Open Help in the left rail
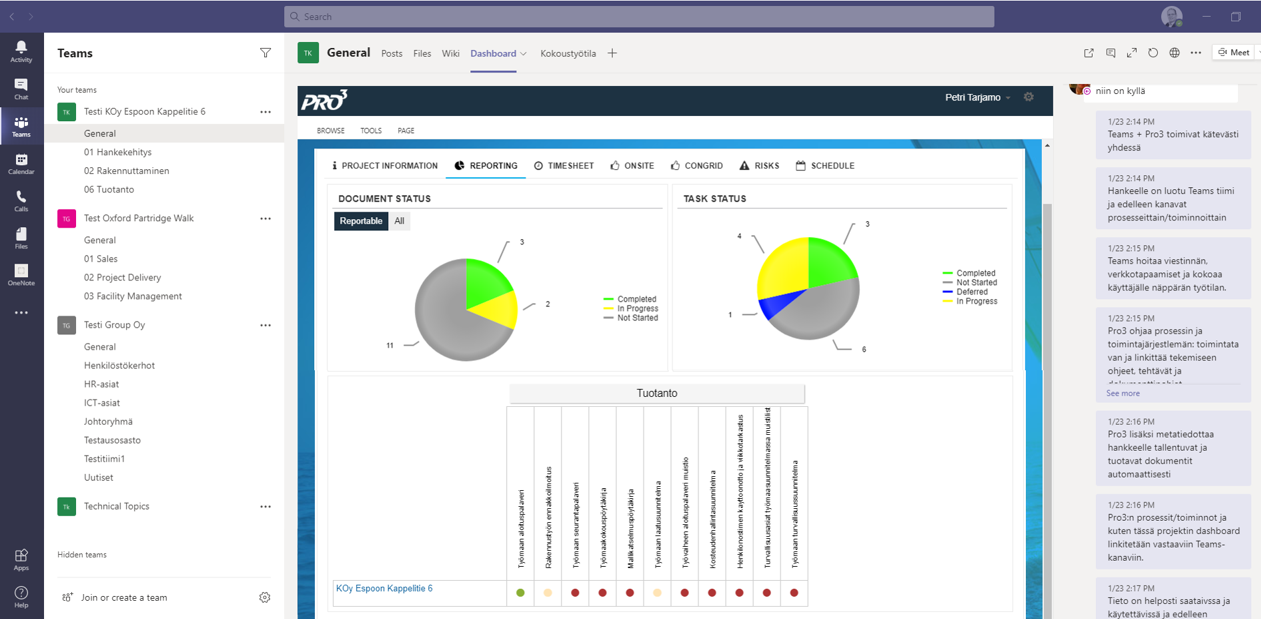1261x619 pixels. [x=21, y=597]
